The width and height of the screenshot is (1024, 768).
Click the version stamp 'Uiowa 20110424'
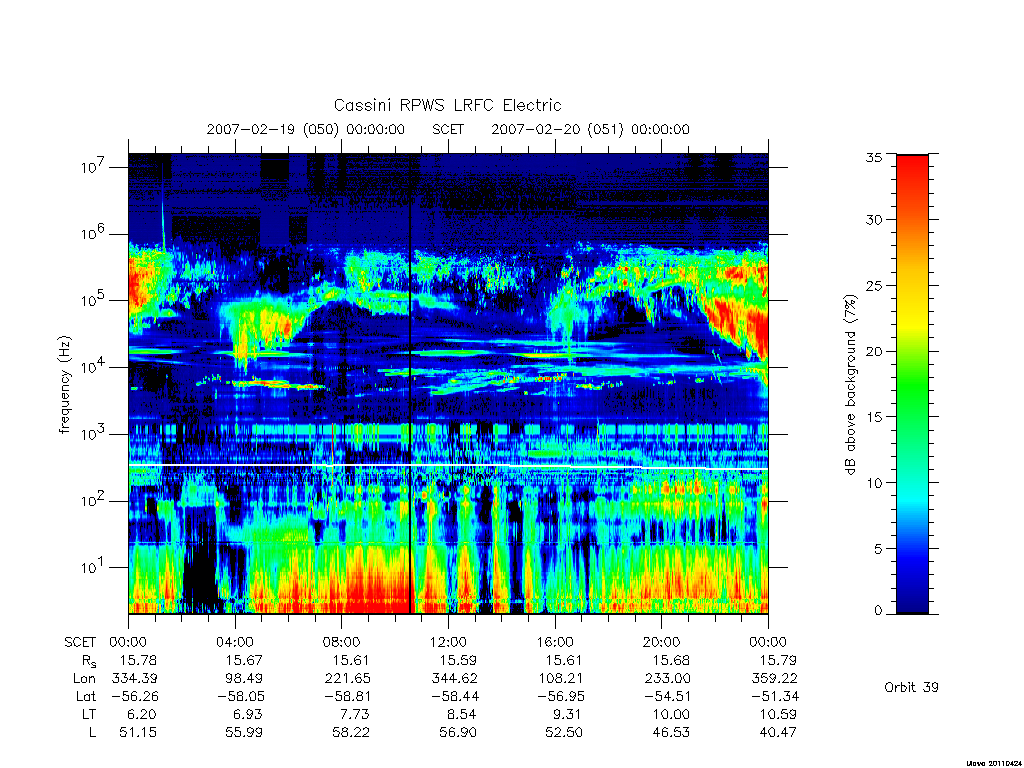pyautogui.click(x=993, y=763)
